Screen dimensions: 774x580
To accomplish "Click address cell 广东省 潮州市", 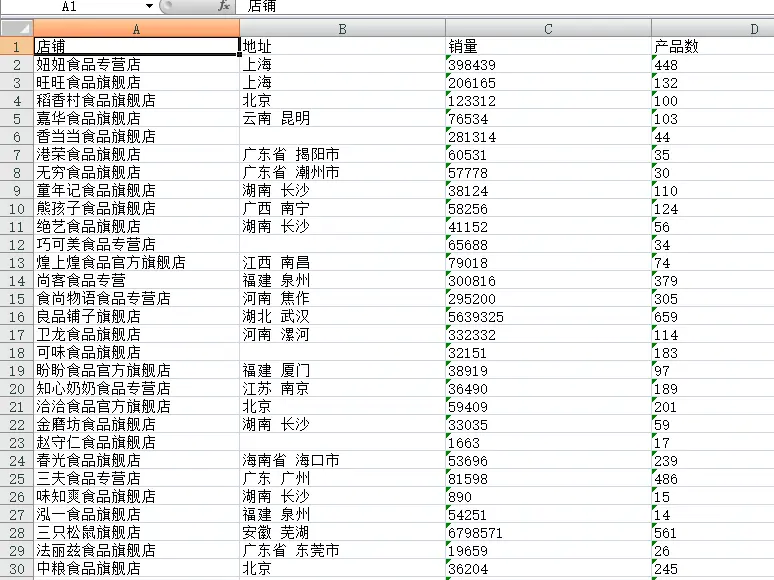I will (x=343, y=172).
